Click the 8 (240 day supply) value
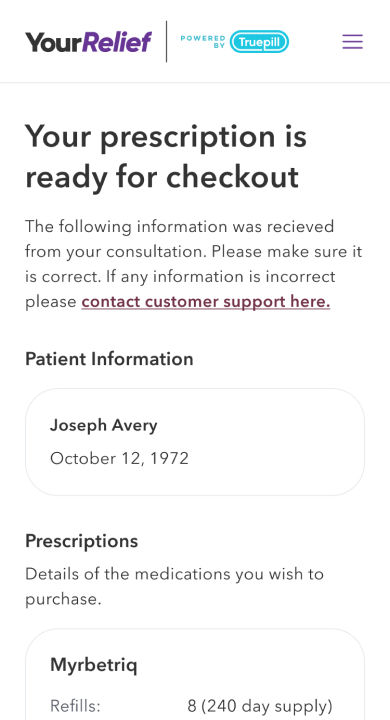The height and width of the screenshot is (720, 390). [260, 706]
